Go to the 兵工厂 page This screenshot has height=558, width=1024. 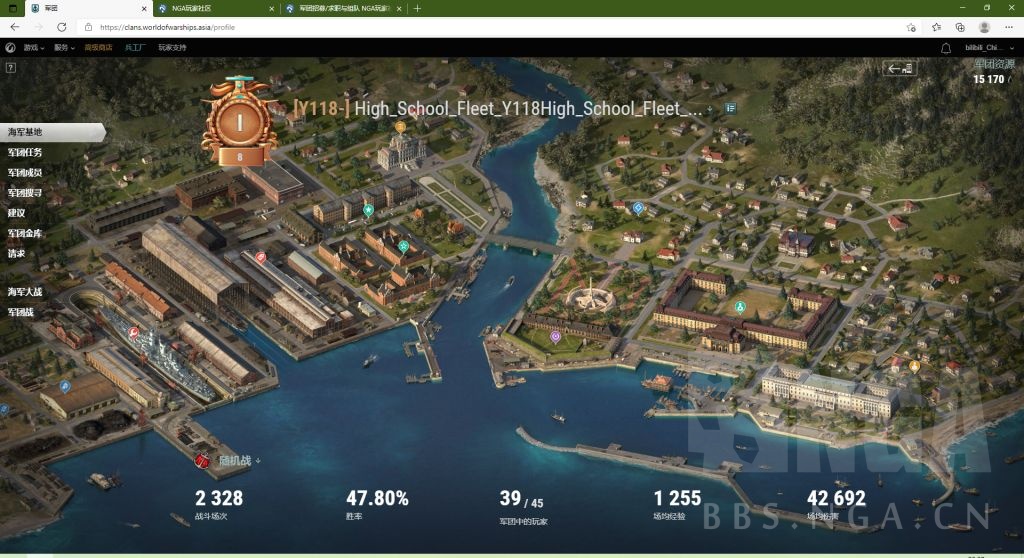tap(134, 47)
